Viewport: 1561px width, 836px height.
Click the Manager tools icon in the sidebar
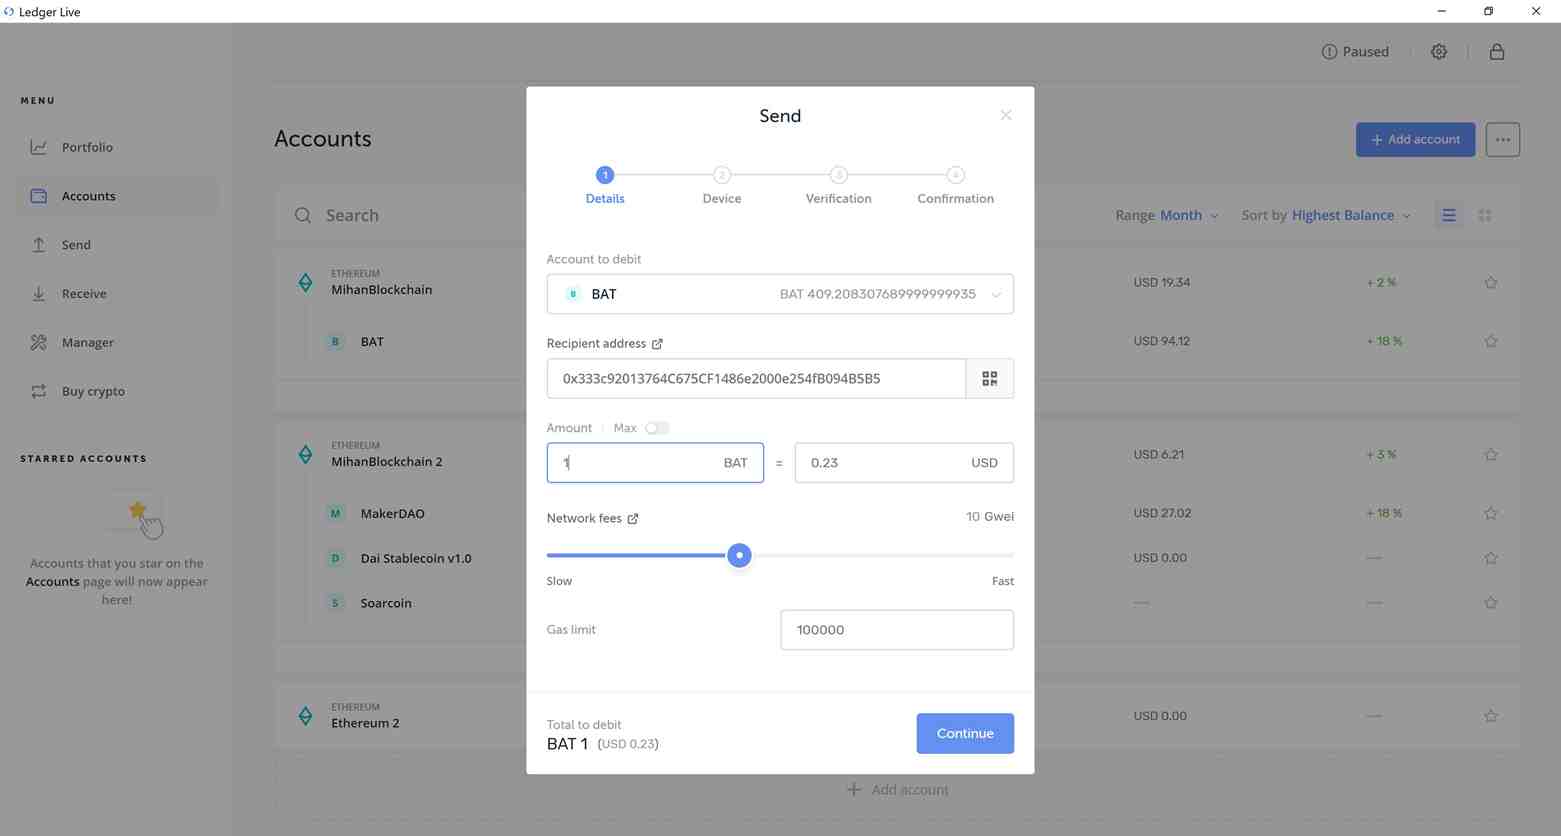tap(39, 342)
